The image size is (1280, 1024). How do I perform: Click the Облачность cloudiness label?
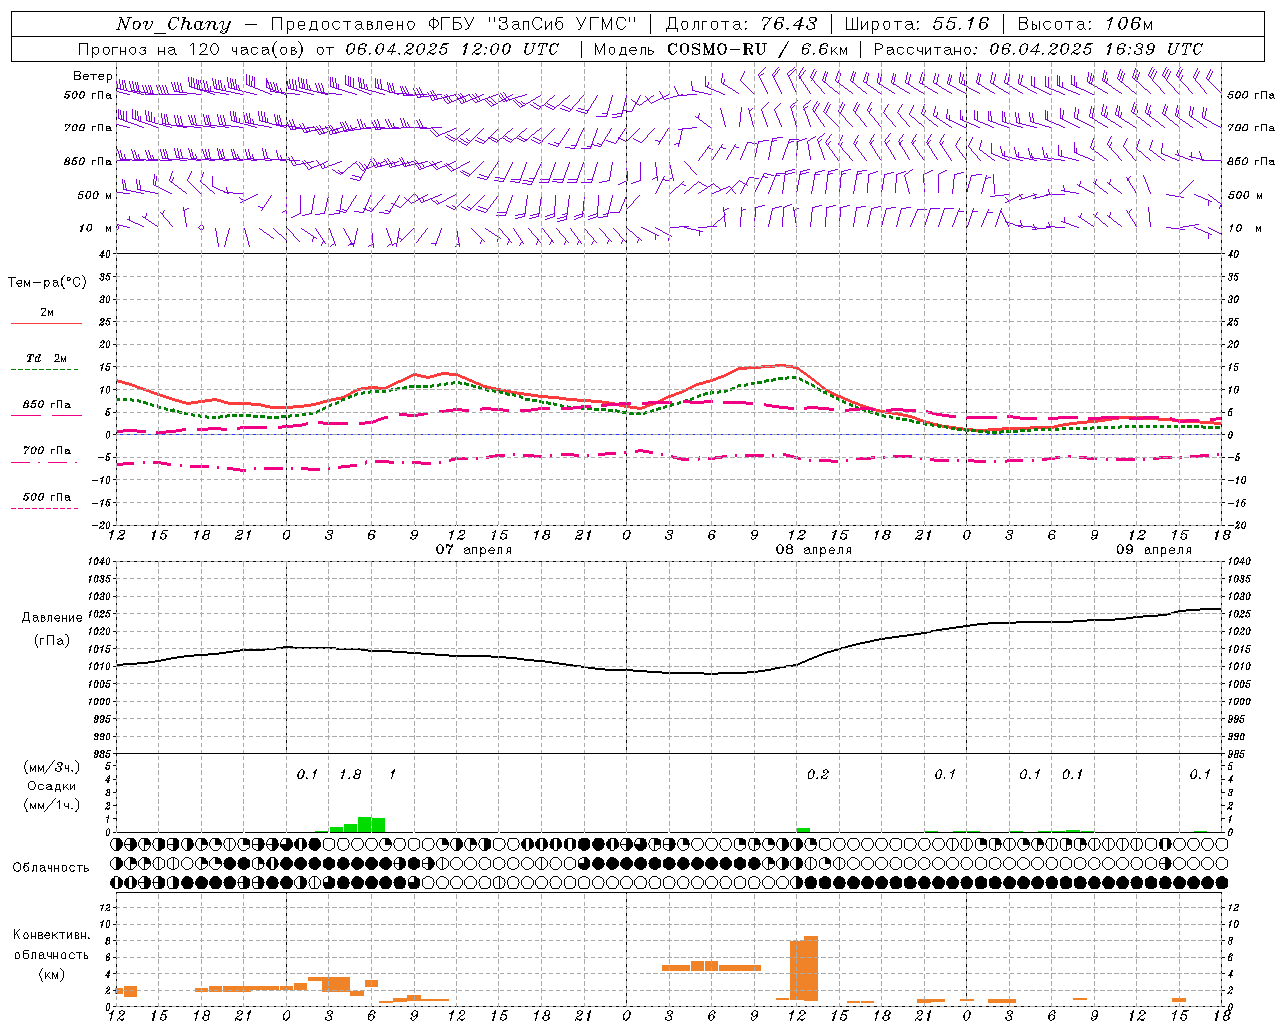(x=51, y=867)
